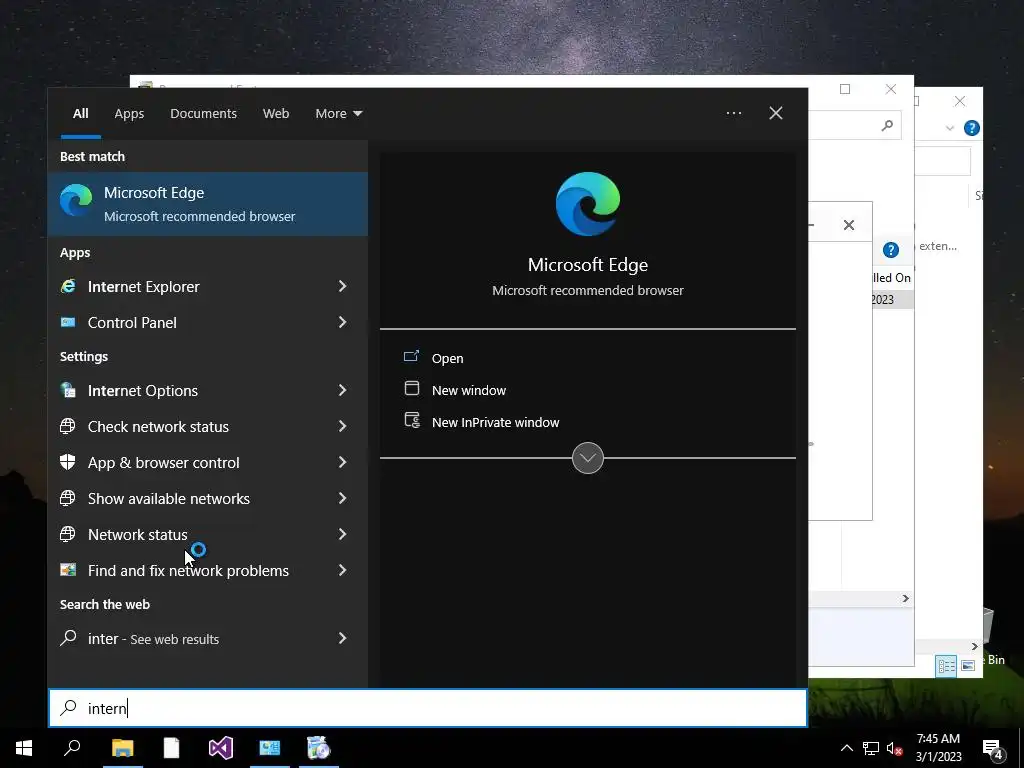The image size is (1024, 768).
Task: Open Control Panel taskbar icon
Action: [270, 748]
